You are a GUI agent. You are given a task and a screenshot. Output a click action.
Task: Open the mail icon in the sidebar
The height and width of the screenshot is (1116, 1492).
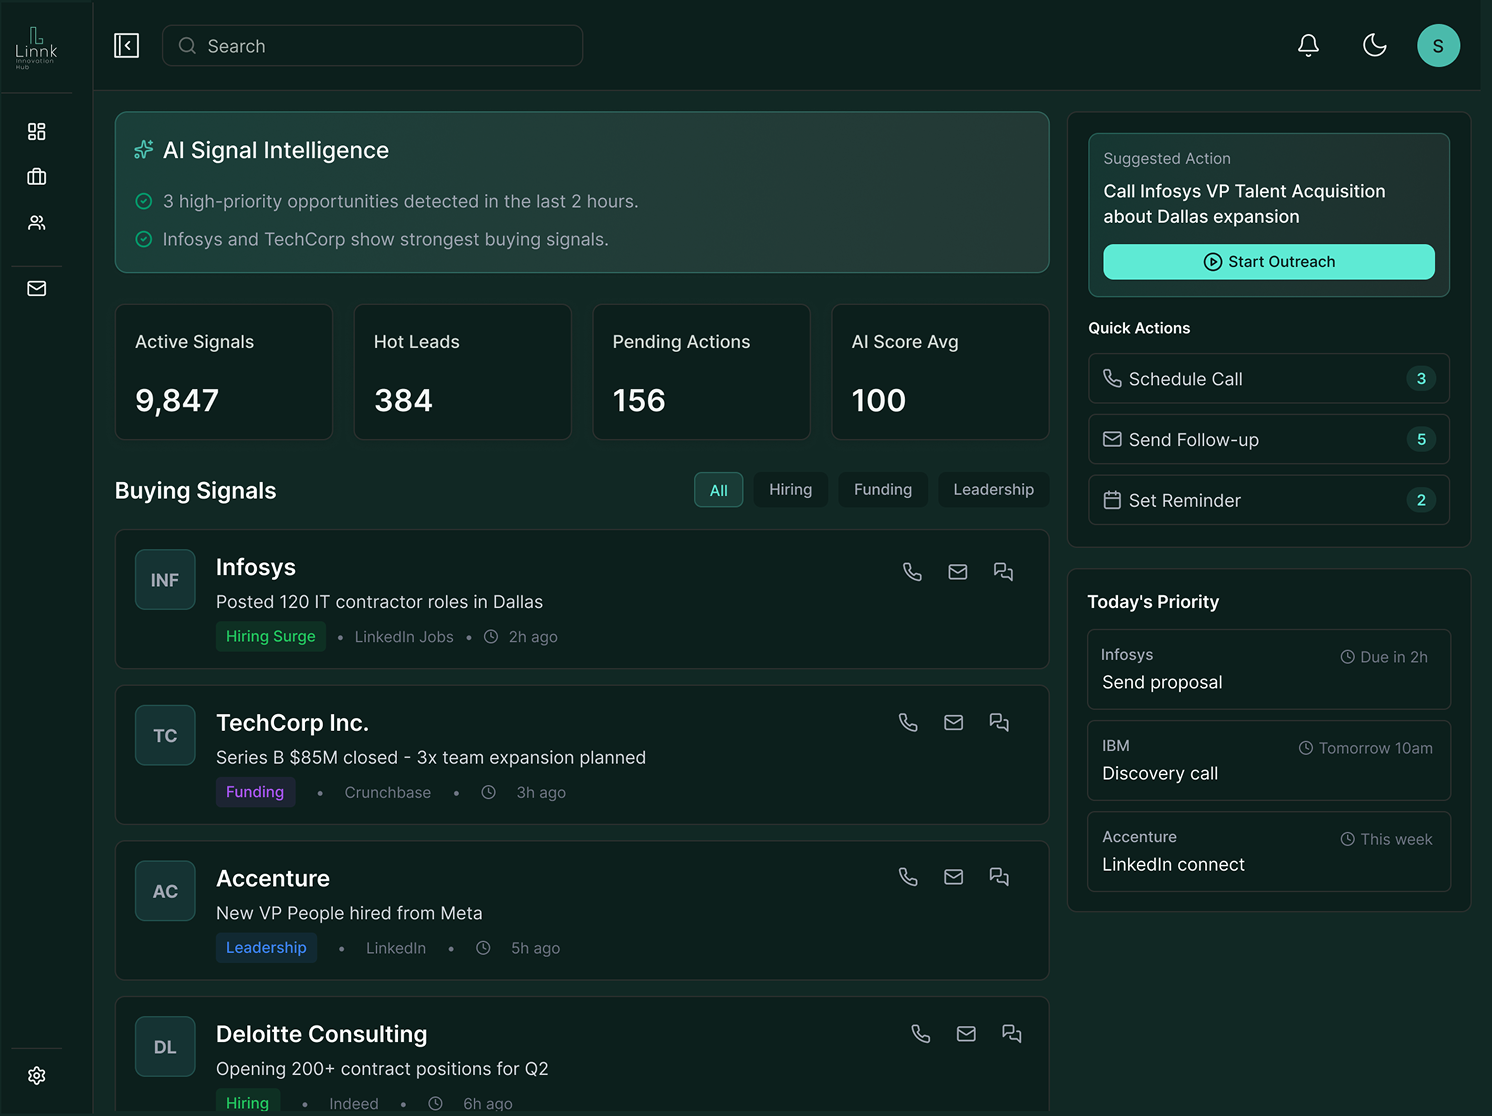click(37, 289)
